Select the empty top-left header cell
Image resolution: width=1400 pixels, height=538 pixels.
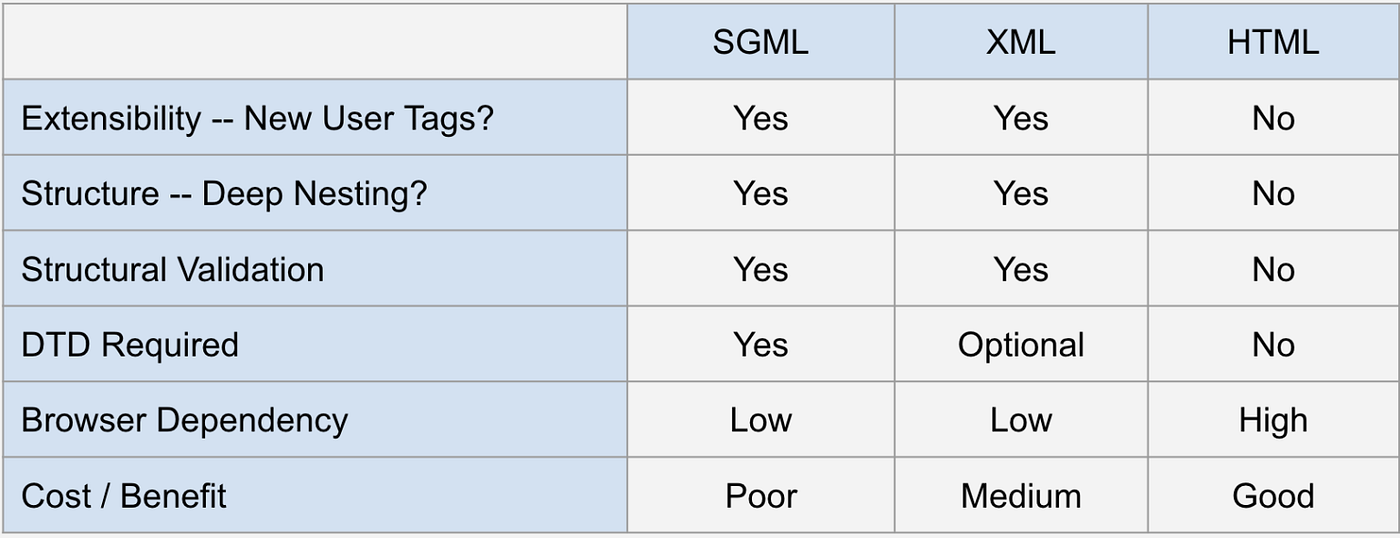(x=315, y=42)
